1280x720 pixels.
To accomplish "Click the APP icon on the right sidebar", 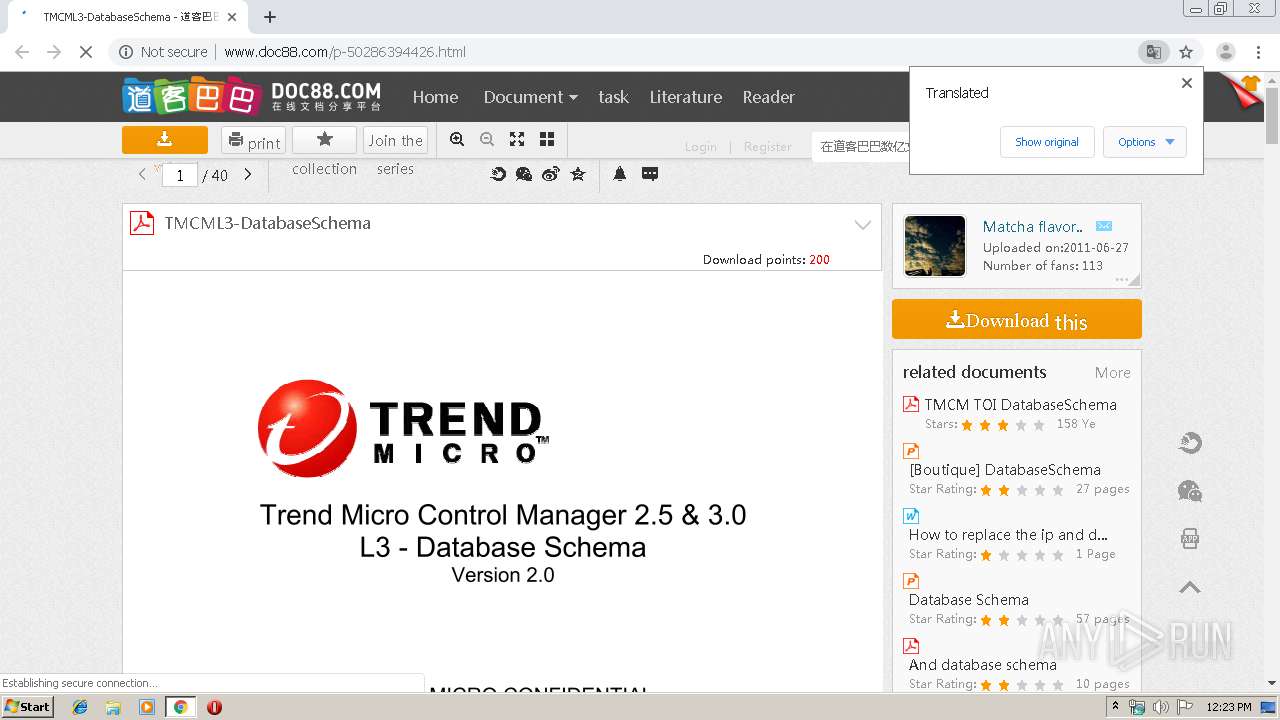I will pyautogui.click(x=1190, y=539).
